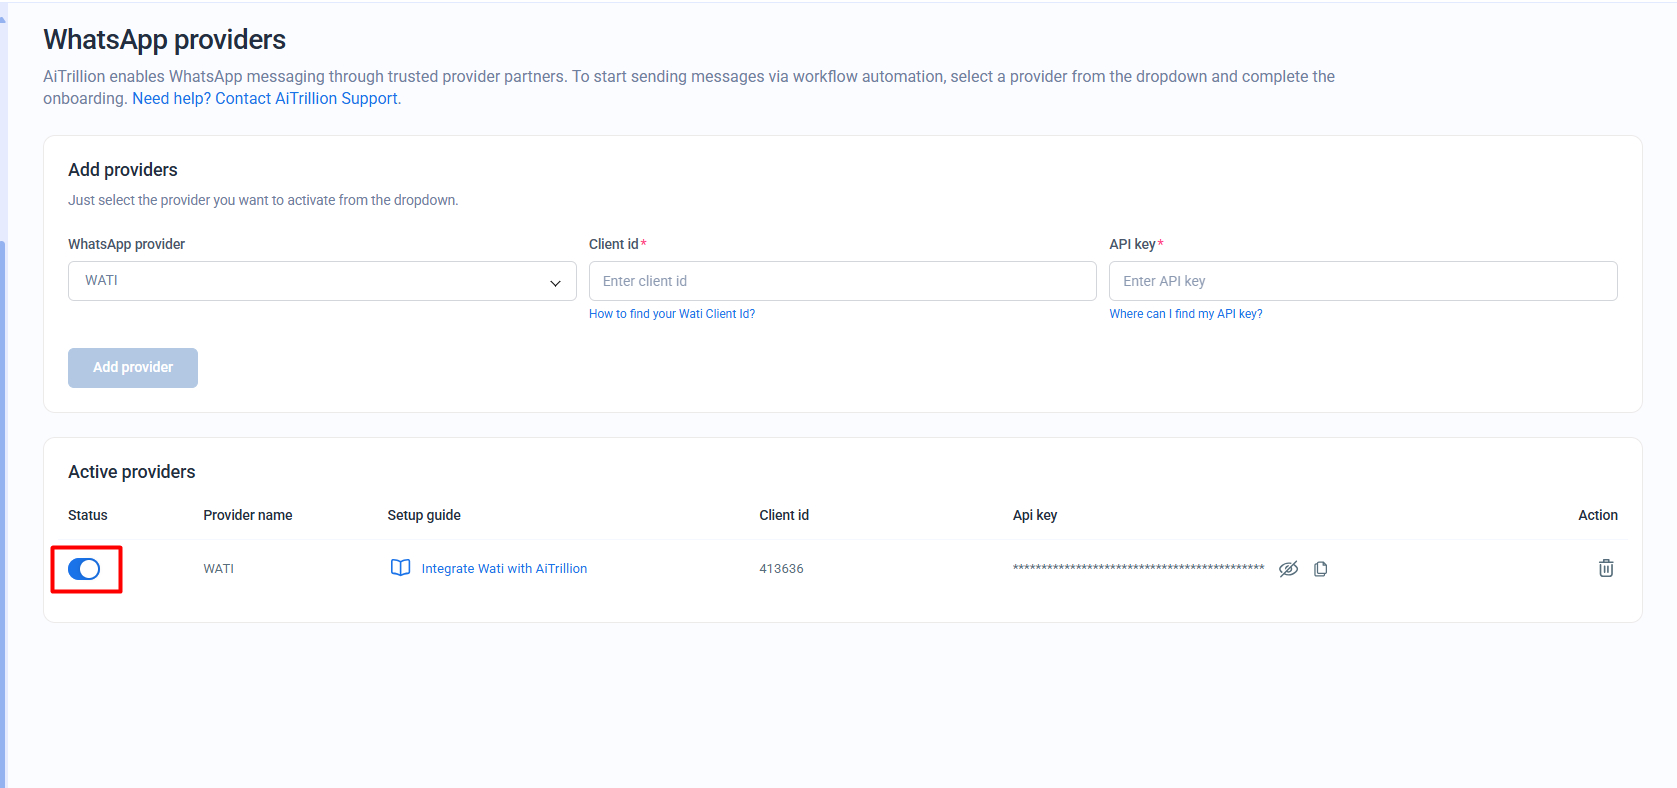
Task: Open the WhatsApp provider dropdown
Action: 322,281
